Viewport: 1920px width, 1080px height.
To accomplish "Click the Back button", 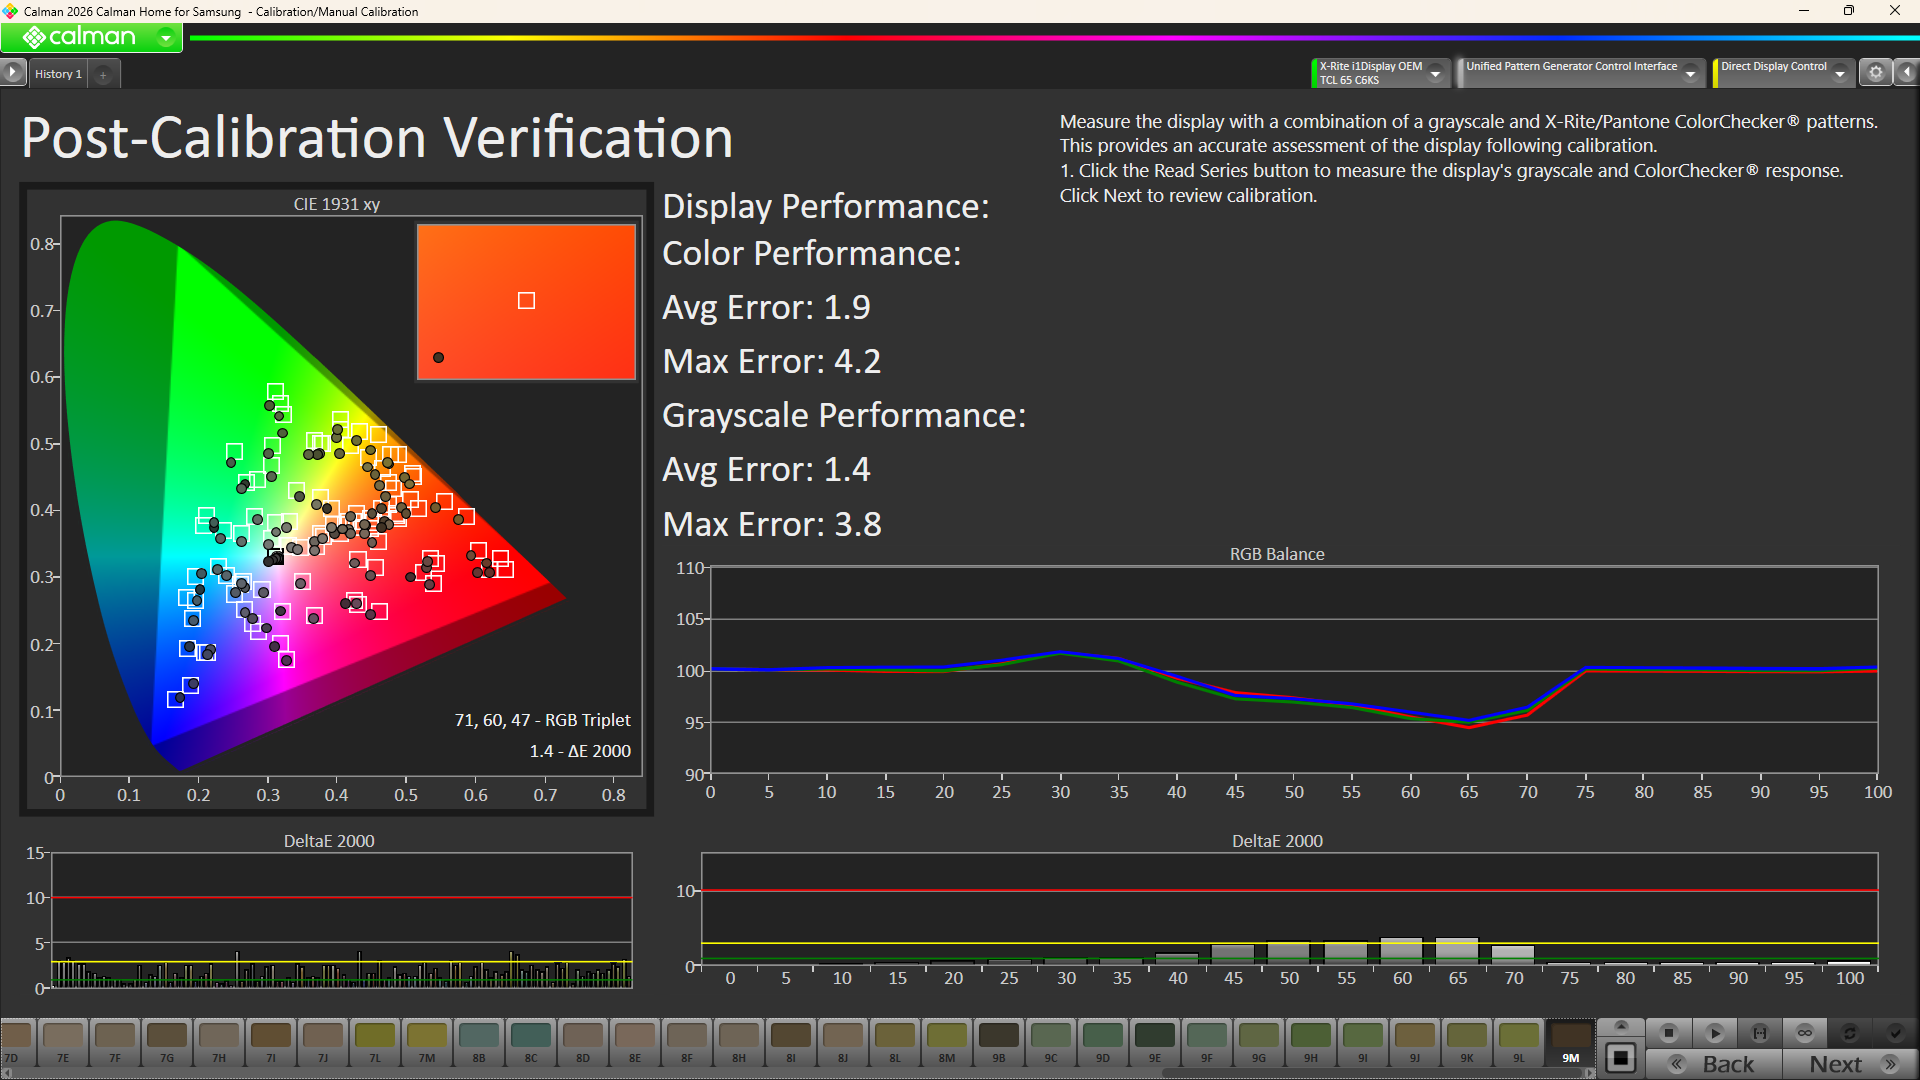I will pyautogui.click(x=1716, y=1064).
